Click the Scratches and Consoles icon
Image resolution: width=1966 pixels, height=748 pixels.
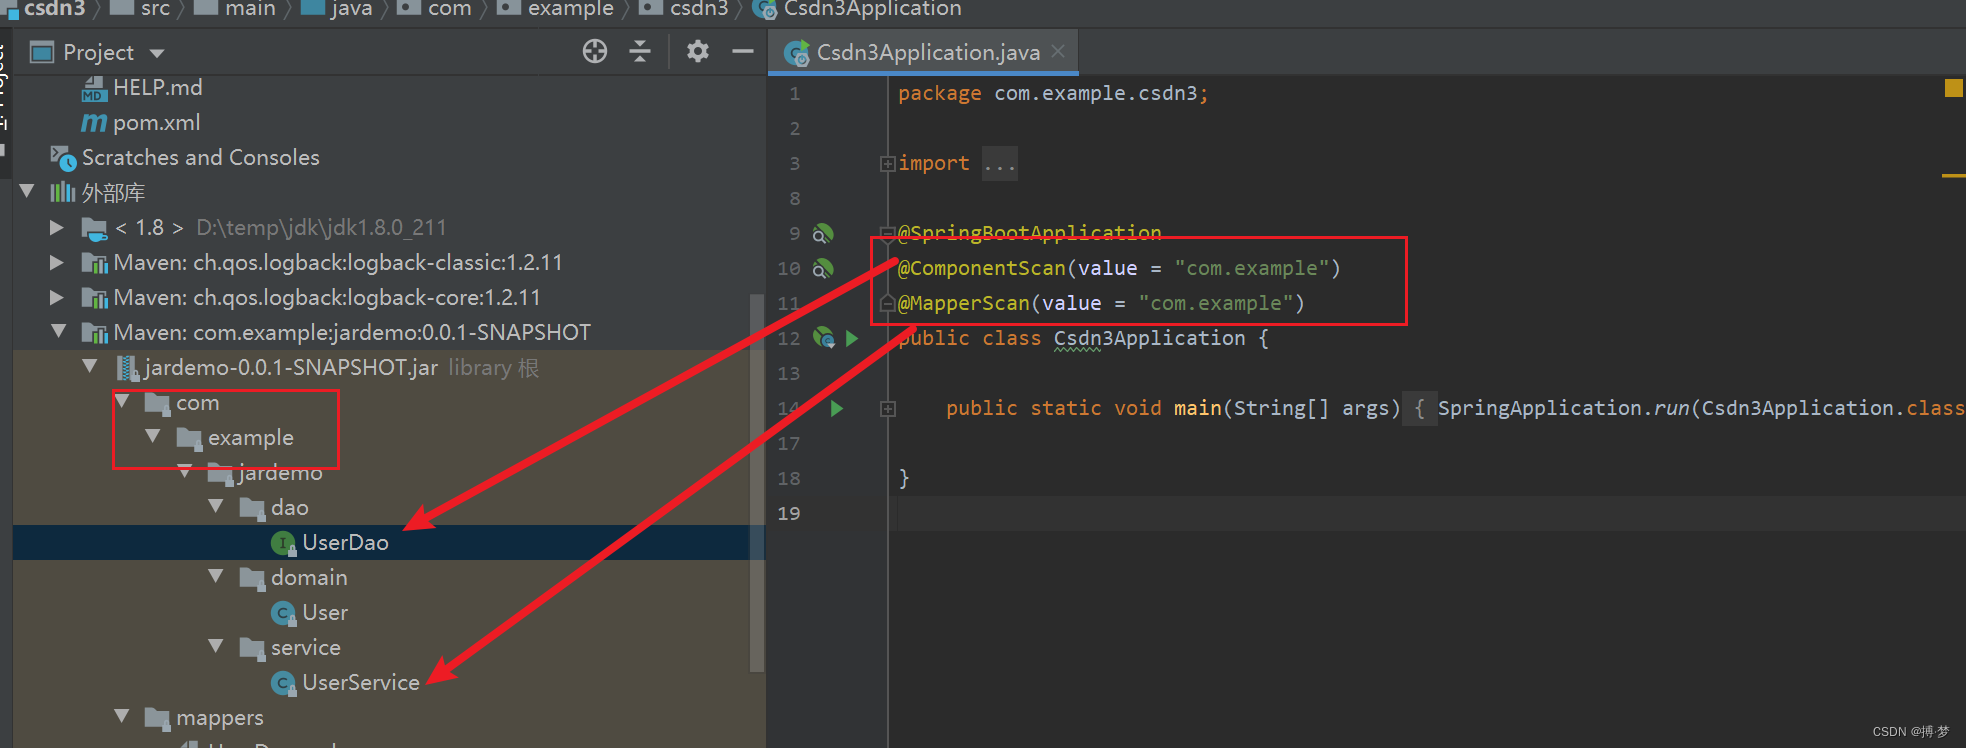[x=63, y=158]
